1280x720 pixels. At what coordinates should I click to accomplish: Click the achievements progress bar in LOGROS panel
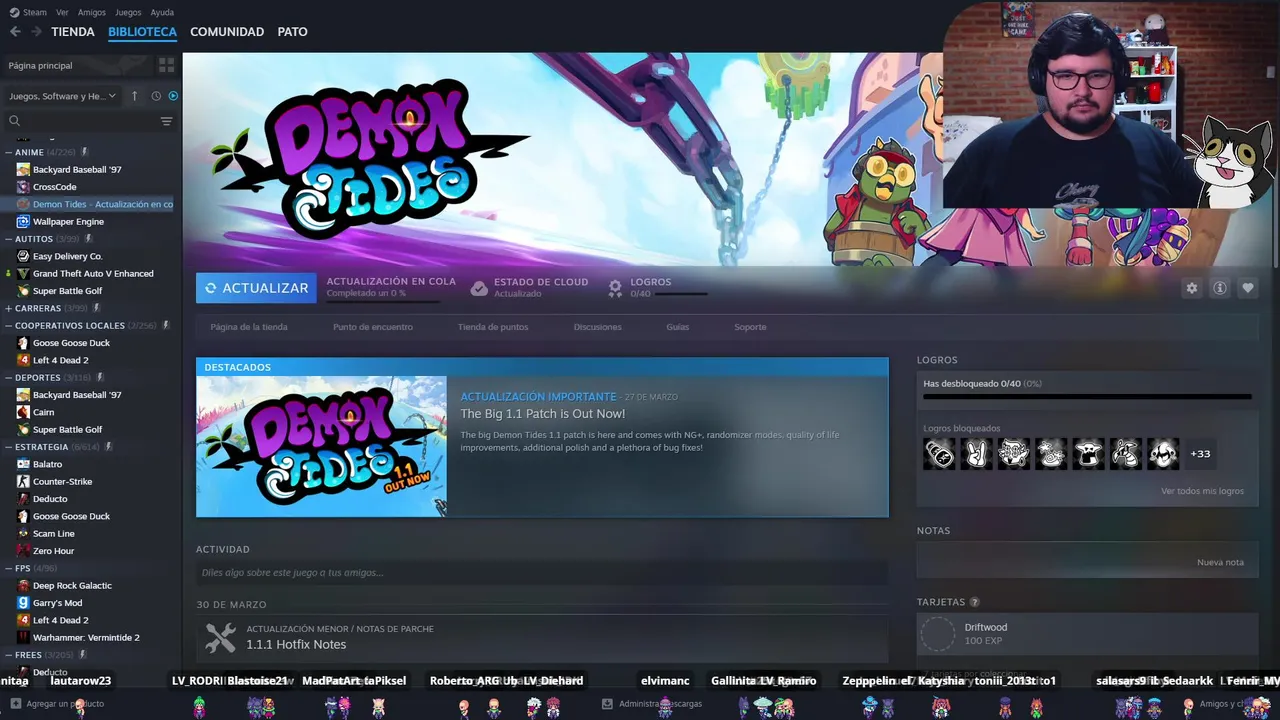[1087, 397]
